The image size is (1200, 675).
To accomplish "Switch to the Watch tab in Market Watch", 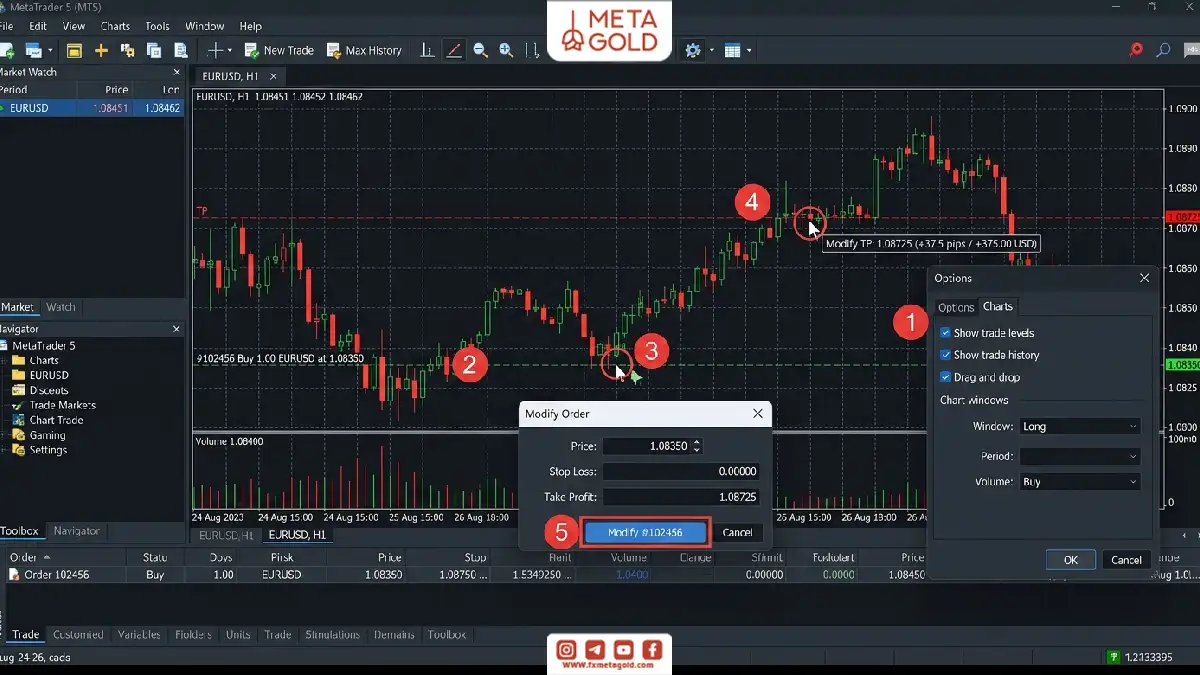I will click(61, 307).
